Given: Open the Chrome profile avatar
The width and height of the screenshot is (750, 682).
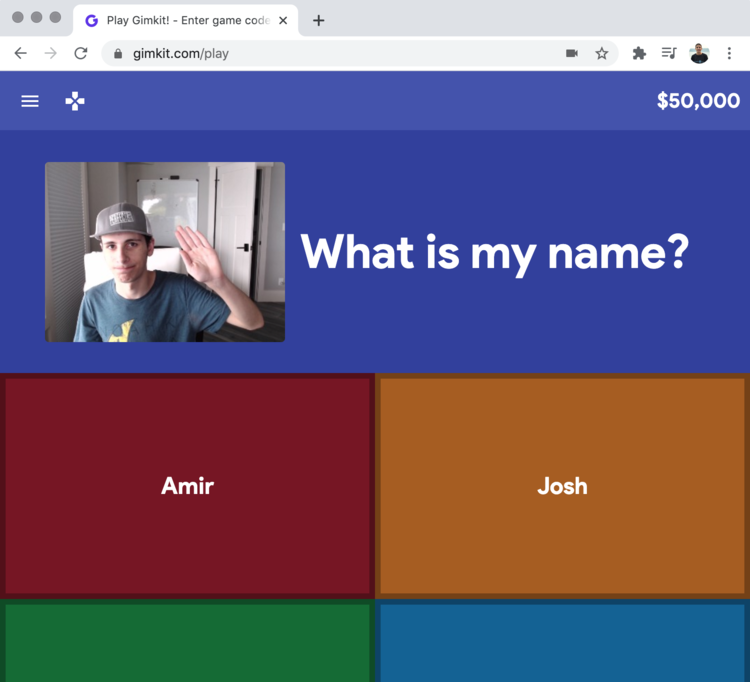Looking at the screenshot, I should [699, 53].
